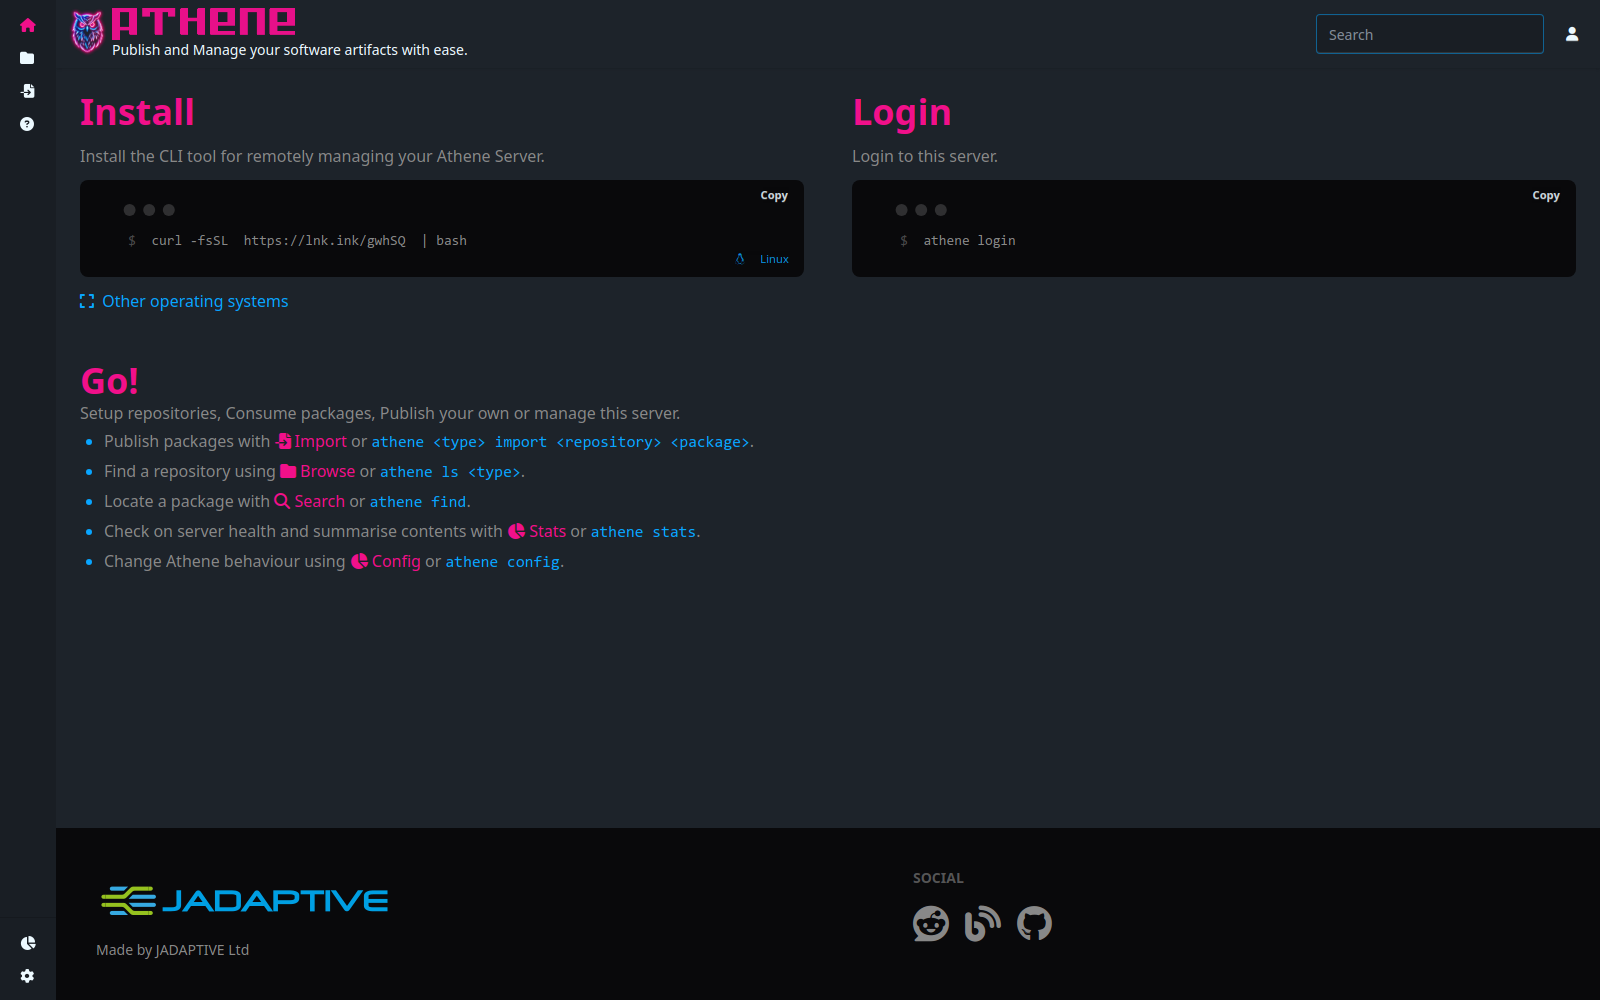Follow the Import link
1600x1000 pixels.
tap(312, 441)
